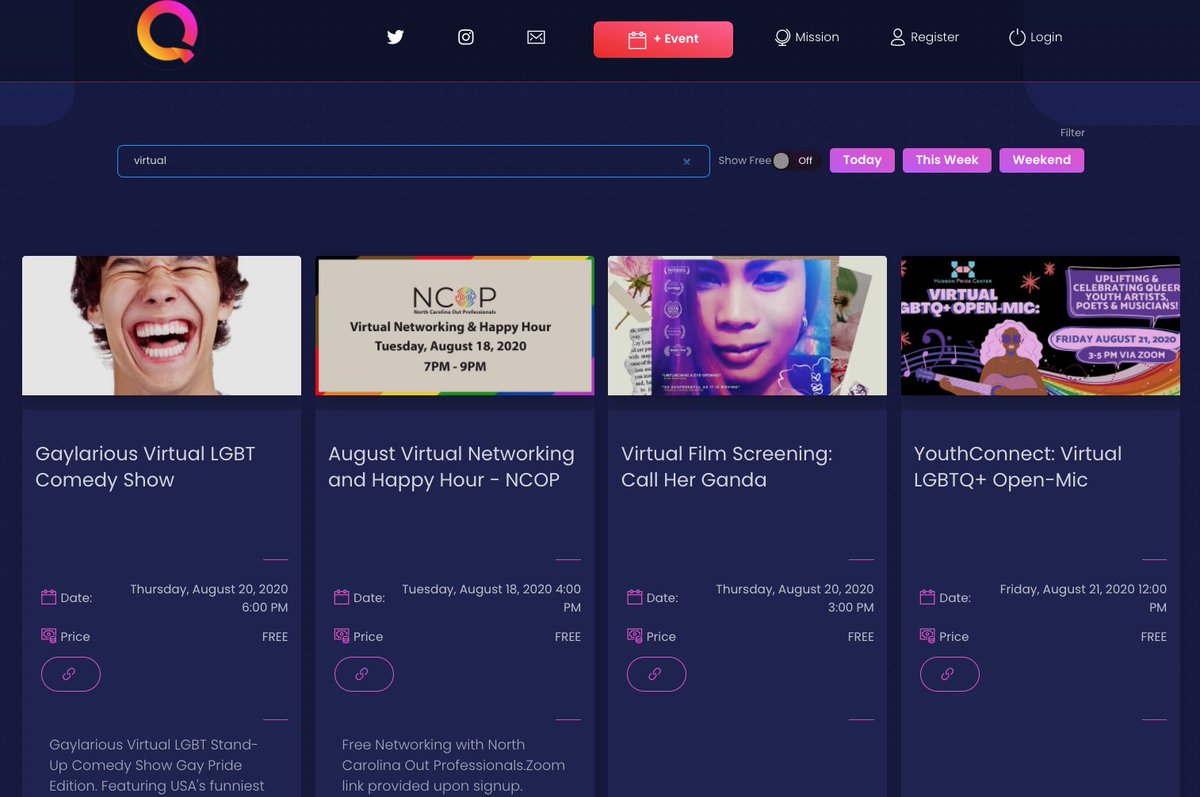Screen dimensions: 1200x797
Task: Click FREE price on Gaylarious card
Action: click(275, 637)
